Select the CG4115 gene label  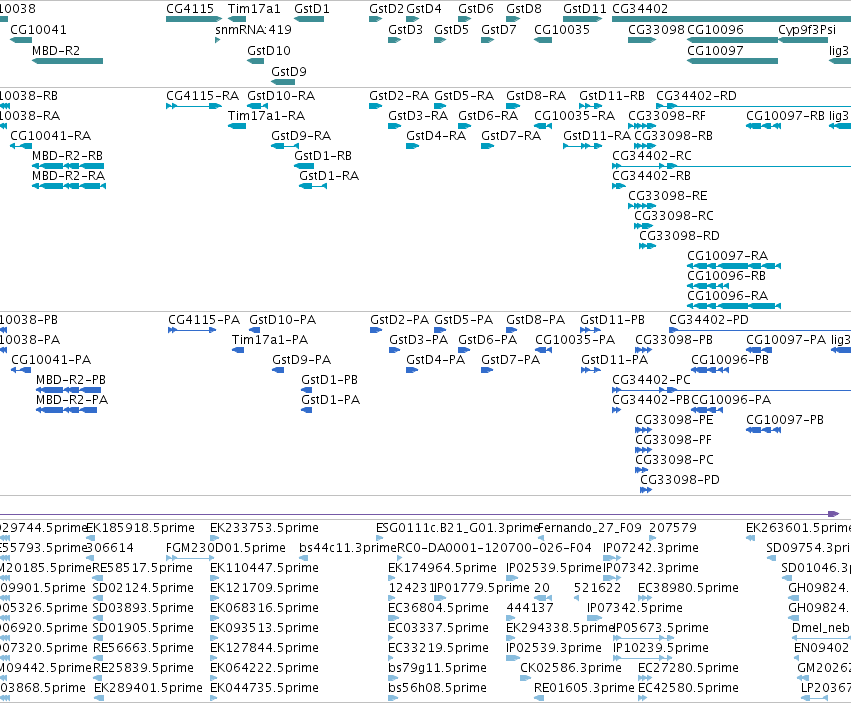point(190,9)
